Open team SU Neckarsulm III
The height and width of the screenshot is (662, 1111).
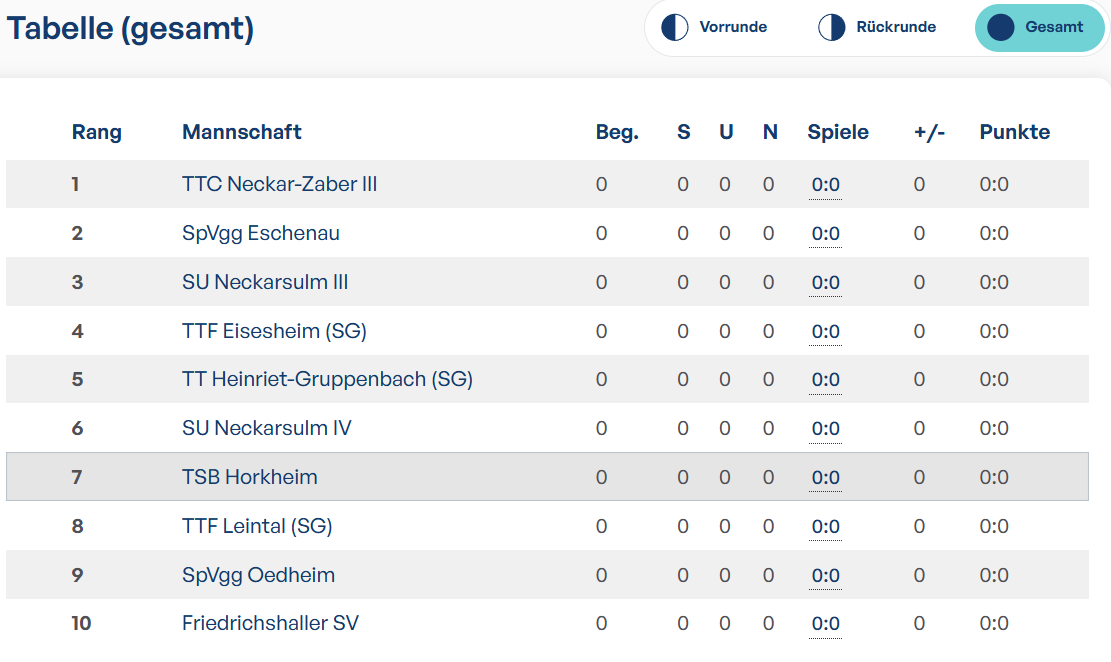tap(265, 282)
